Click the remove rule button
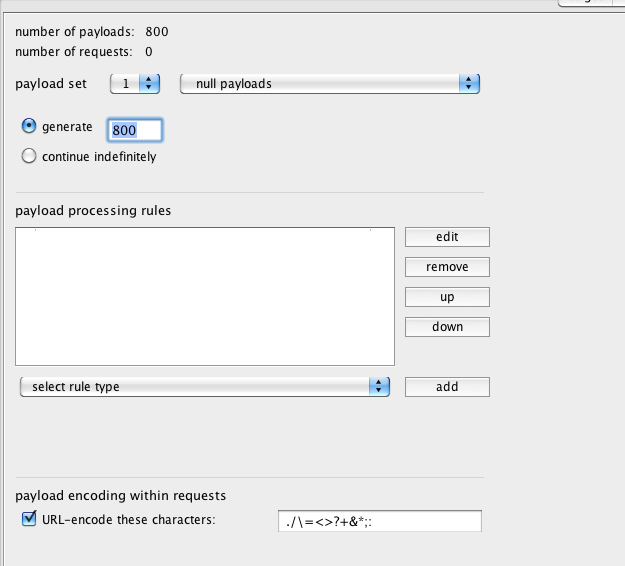The image size is (625, 566). [447, 267]
